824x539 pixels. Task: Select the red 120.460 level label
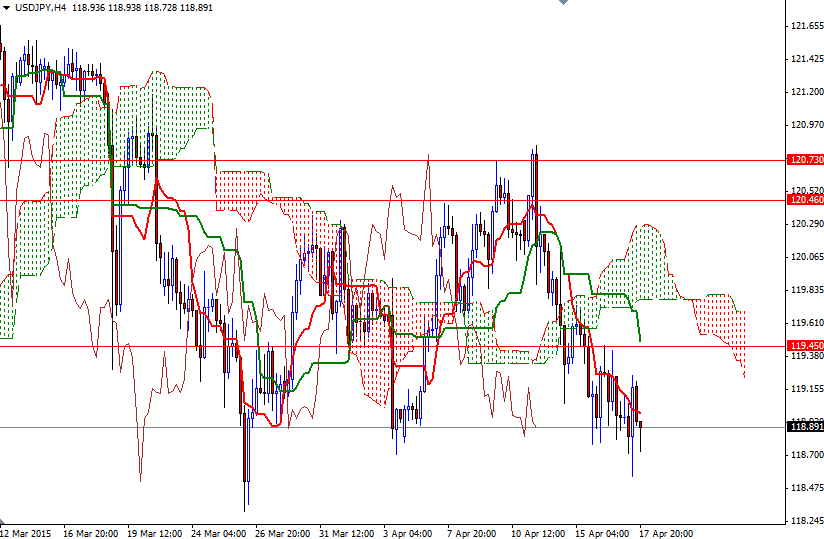(806, 200)
